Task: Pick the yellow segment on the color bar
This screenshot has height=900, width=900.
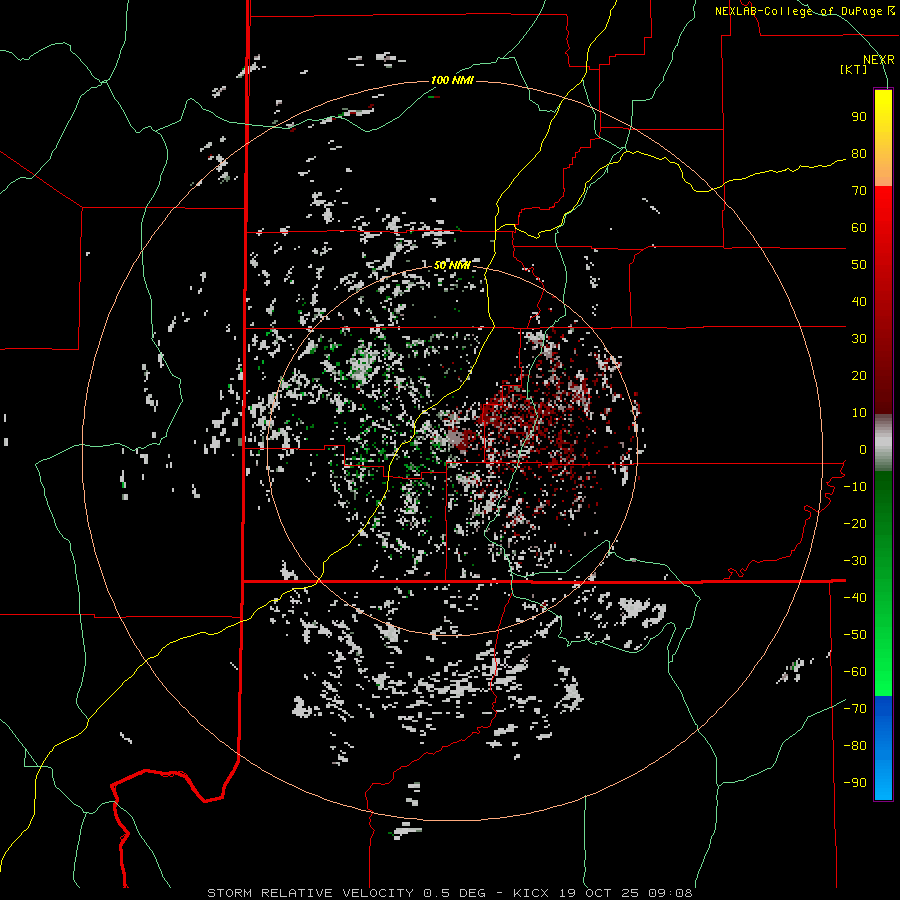Action: (x=883, y=115)
